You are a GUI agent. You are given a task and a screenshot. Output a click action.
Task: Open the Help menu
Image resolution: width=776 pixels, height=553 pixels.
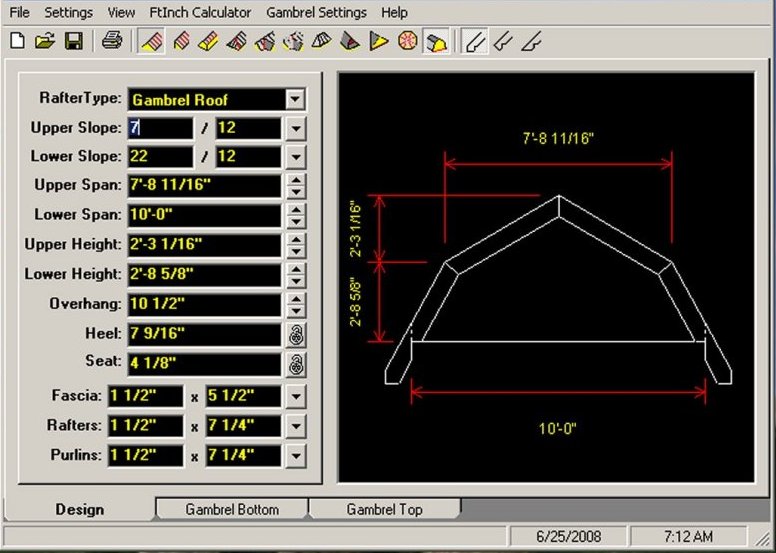pyautogui.click(x=394, y=12)
